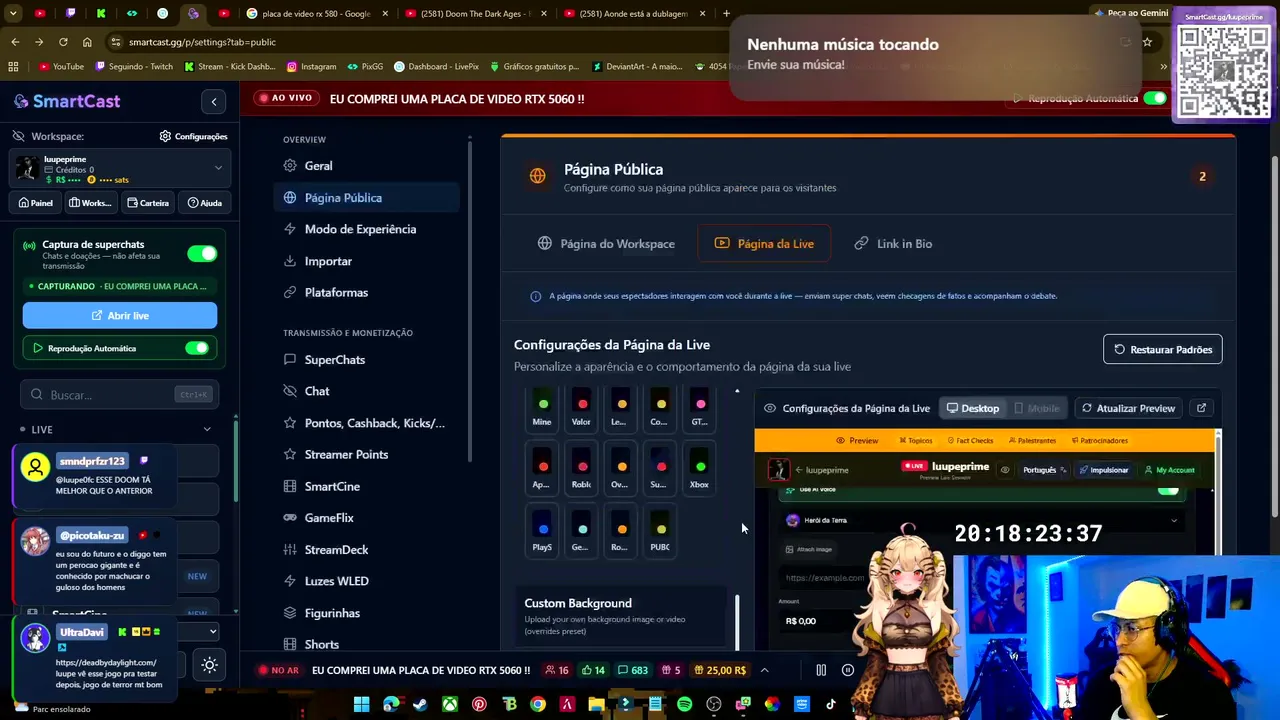Viewport: 1280px width, 720px height.
Task: Collapse the LIVE section chevron
Action: click(207, 430)
